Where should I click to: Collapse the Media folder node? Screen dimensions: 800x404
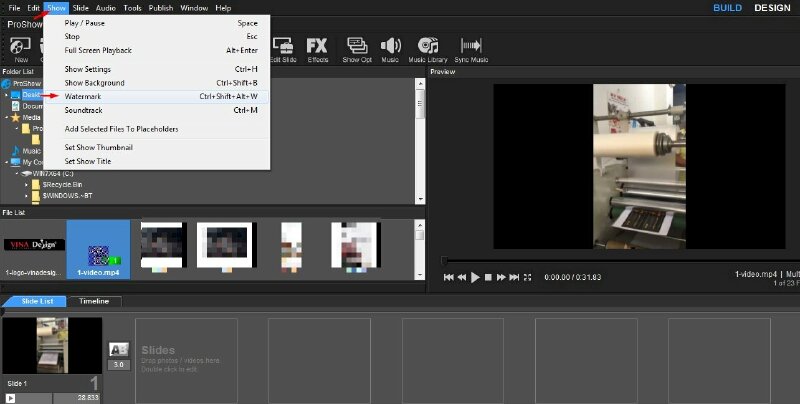7,117
